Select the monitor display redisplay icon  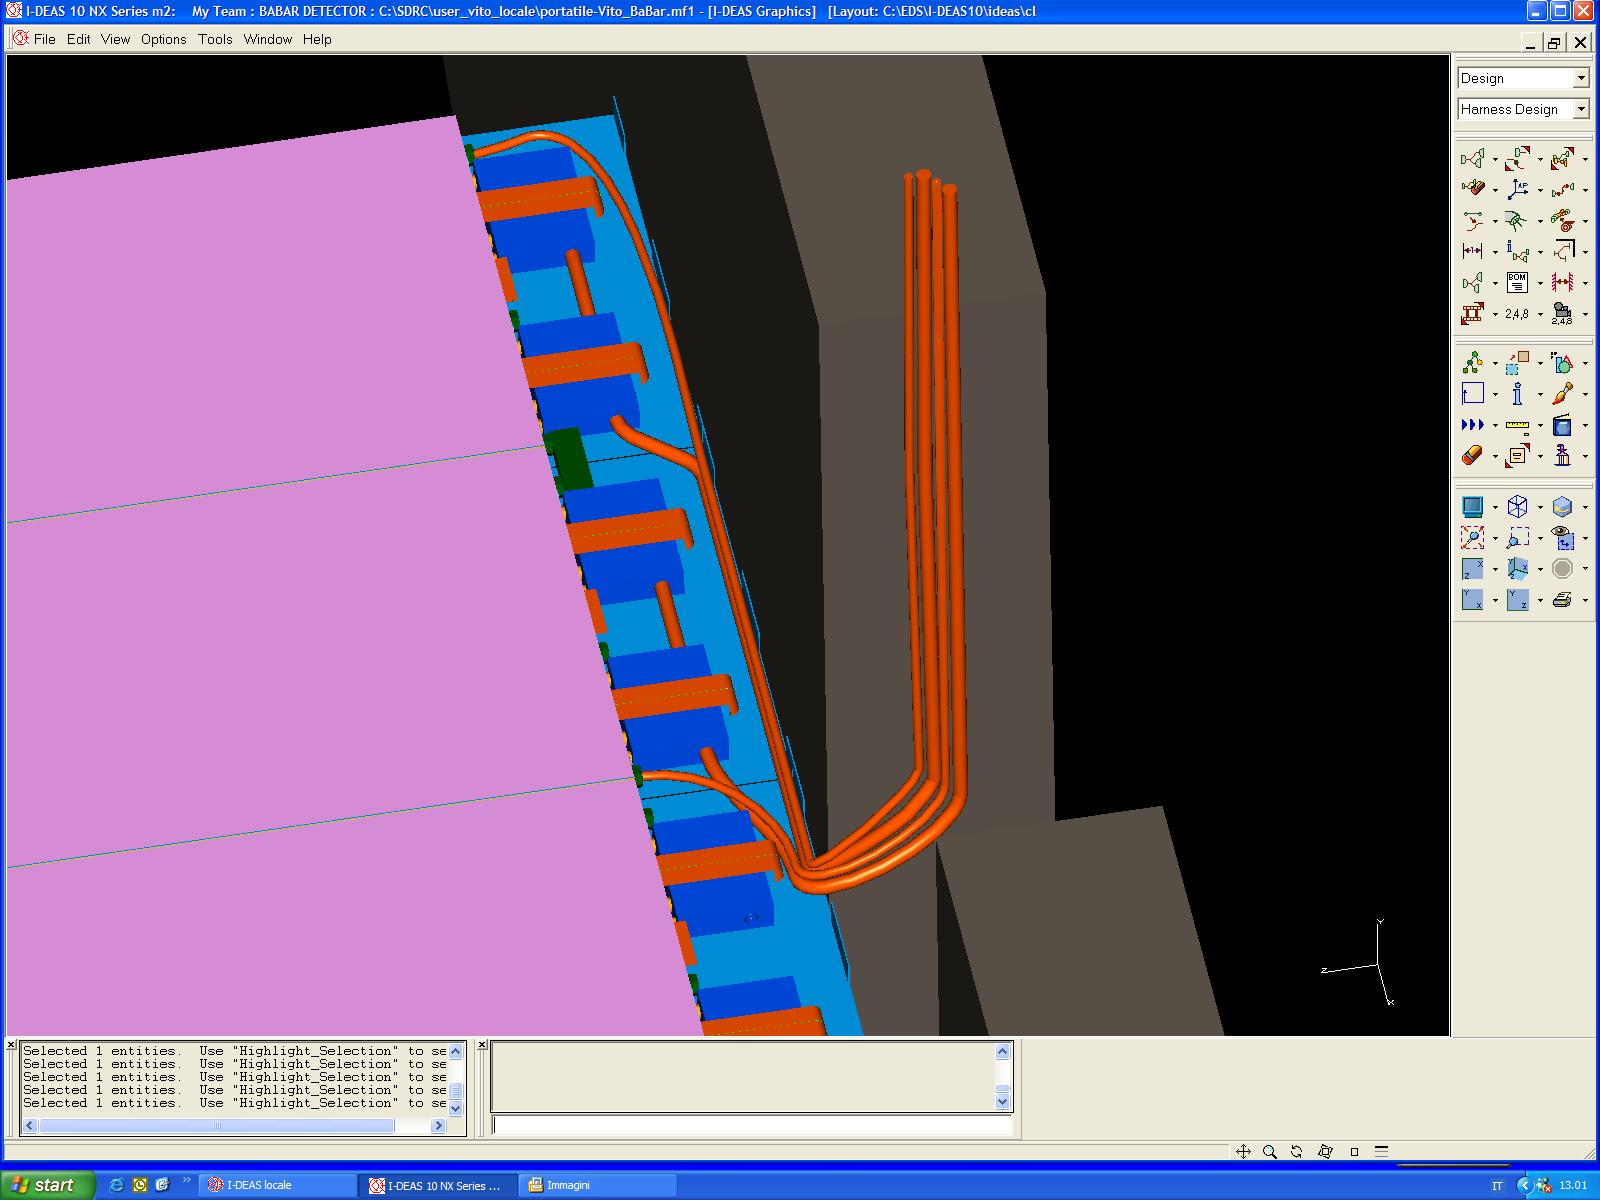coord(1472,506)
